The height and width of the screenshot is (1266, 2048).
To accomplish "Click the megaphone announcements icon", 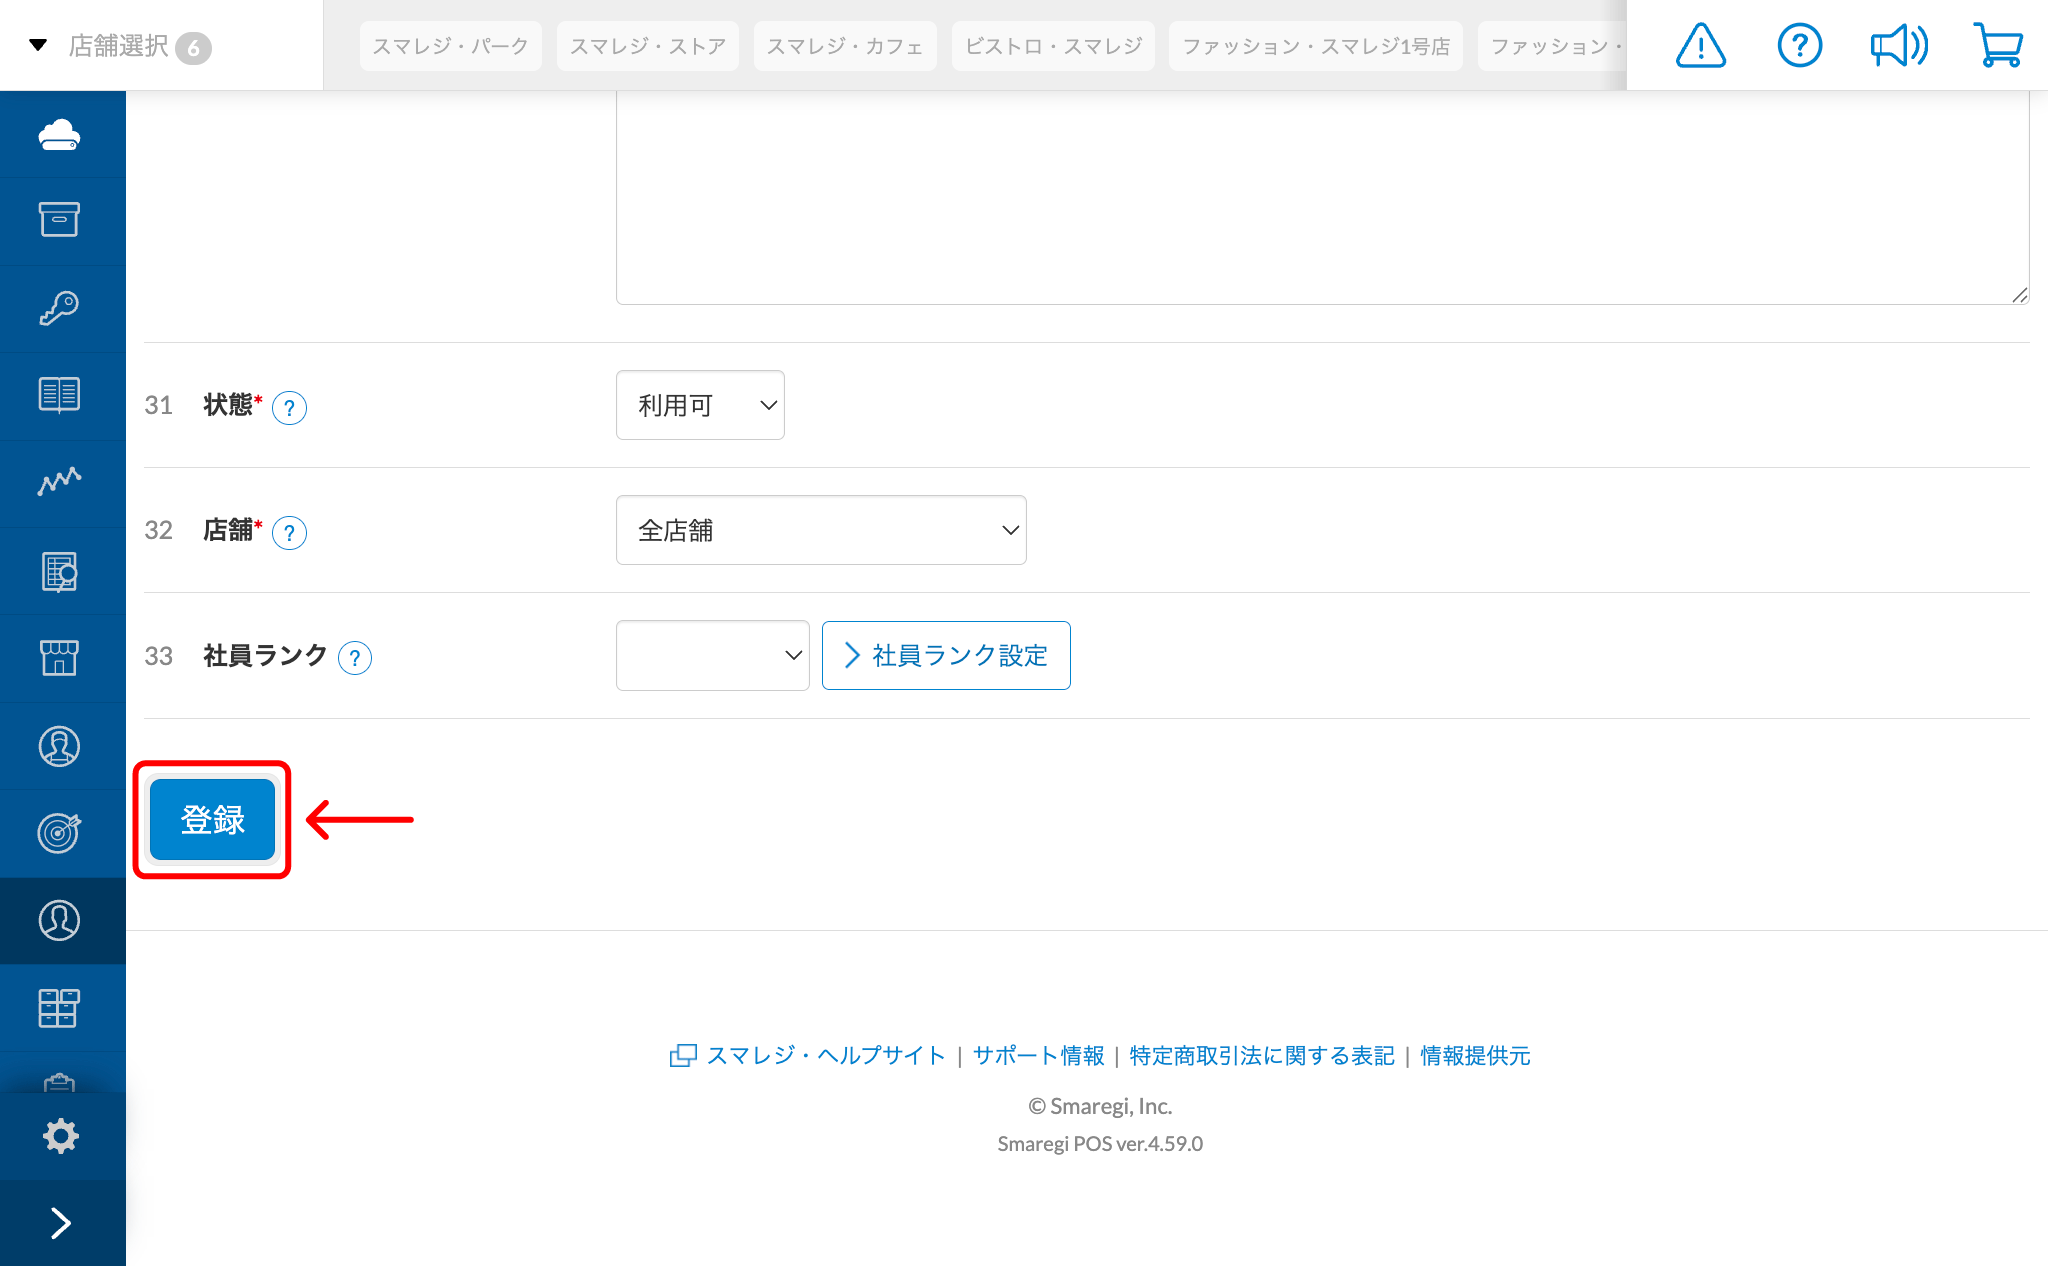I will tap(1898, 46).
